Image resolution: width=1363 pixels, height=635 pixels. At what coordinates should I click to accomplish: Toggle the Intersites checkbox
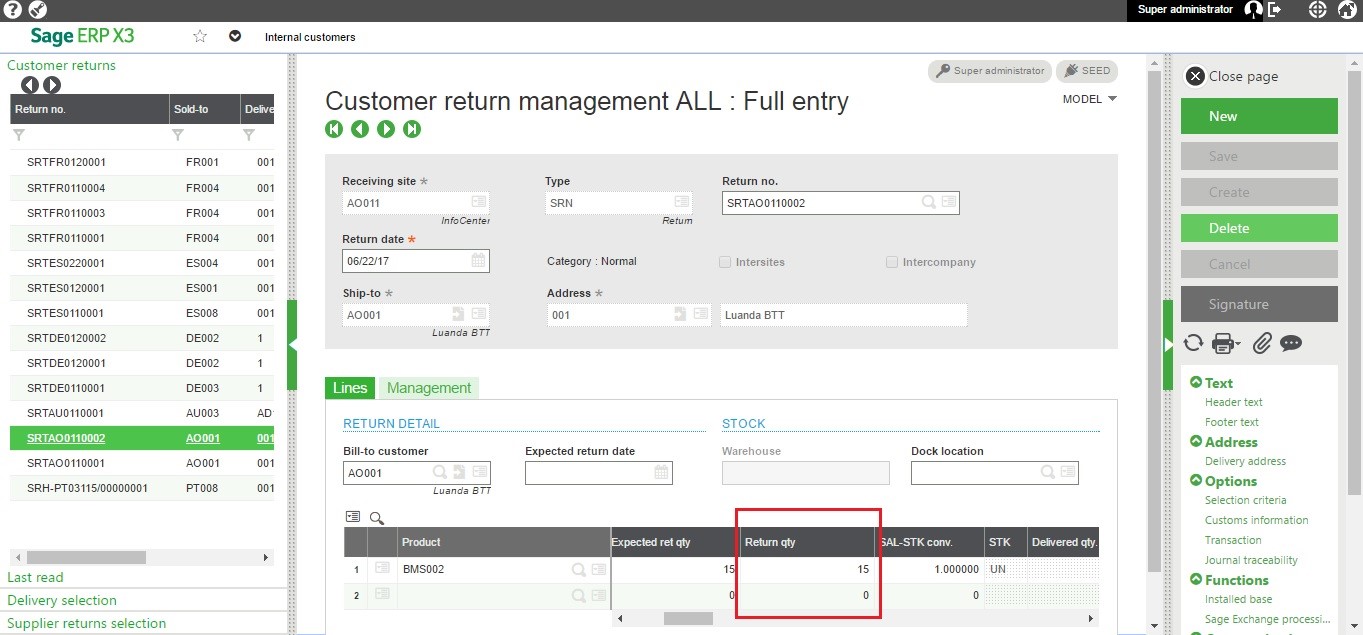(725, 262)
